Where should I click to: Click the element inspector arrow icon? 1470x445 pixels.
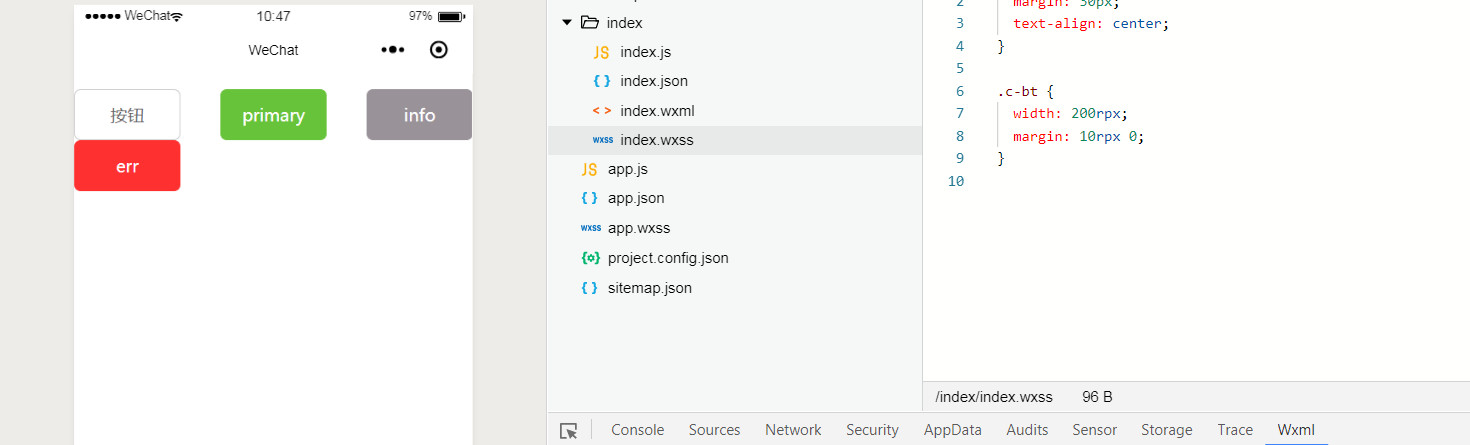point(569,431)
